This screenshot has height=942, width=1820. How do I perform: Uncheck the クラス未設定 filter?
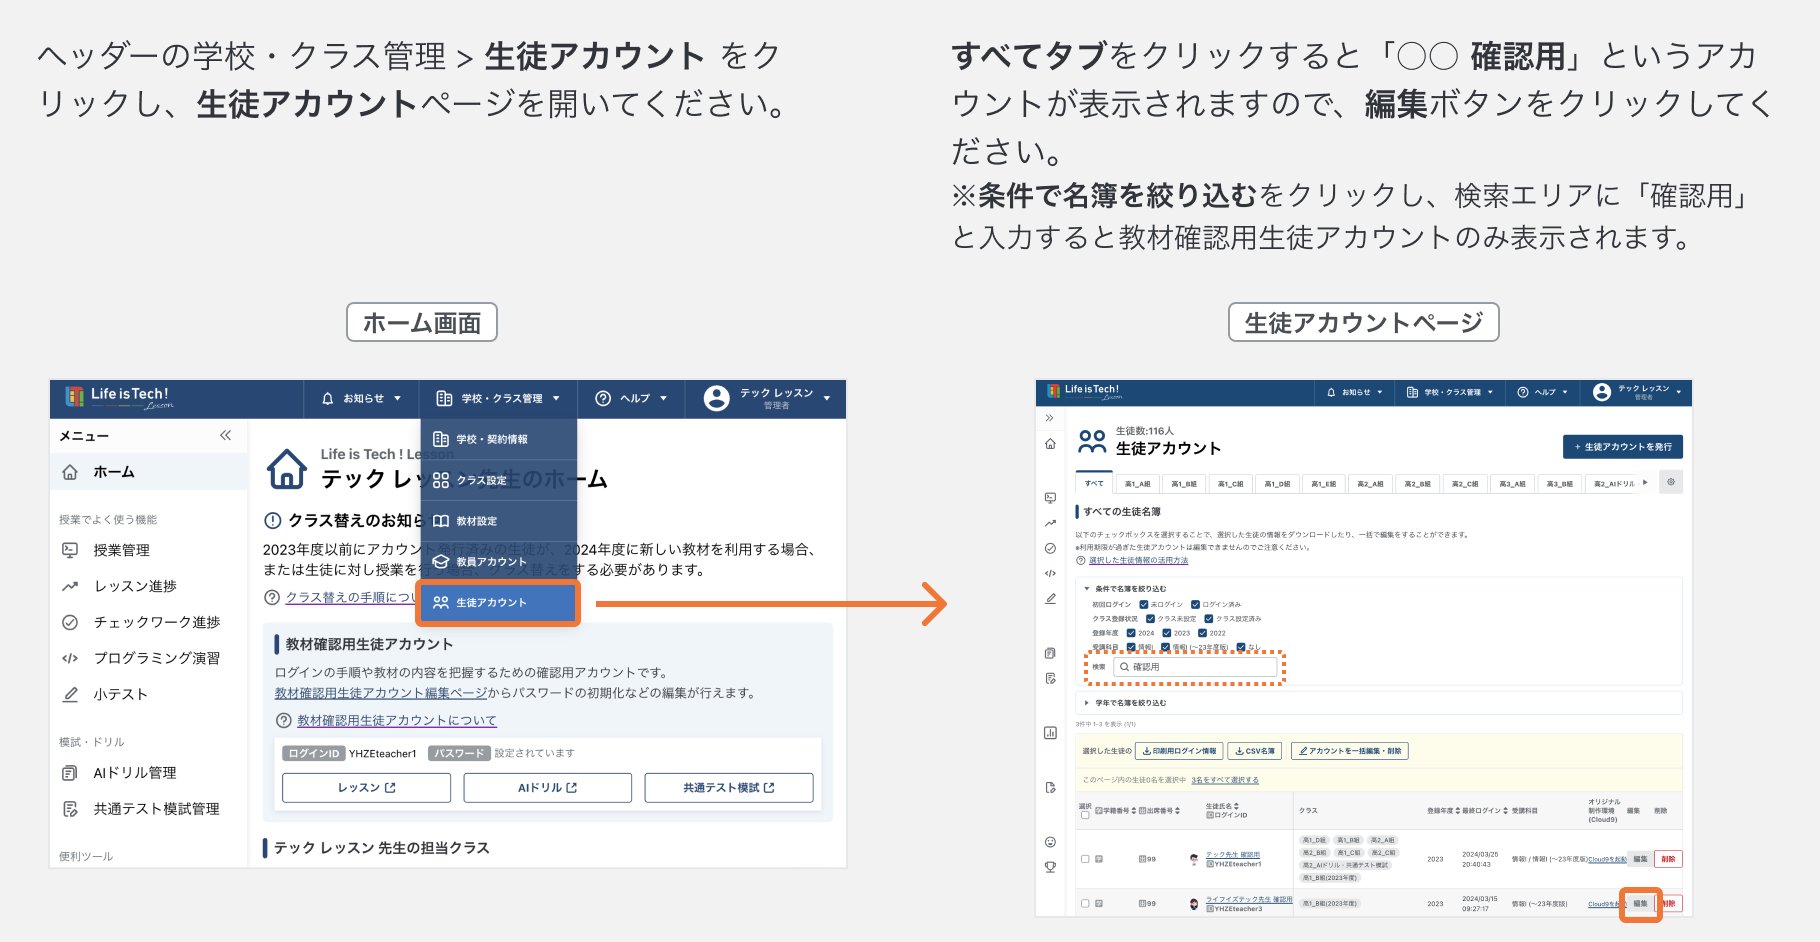coord(1150,618)
